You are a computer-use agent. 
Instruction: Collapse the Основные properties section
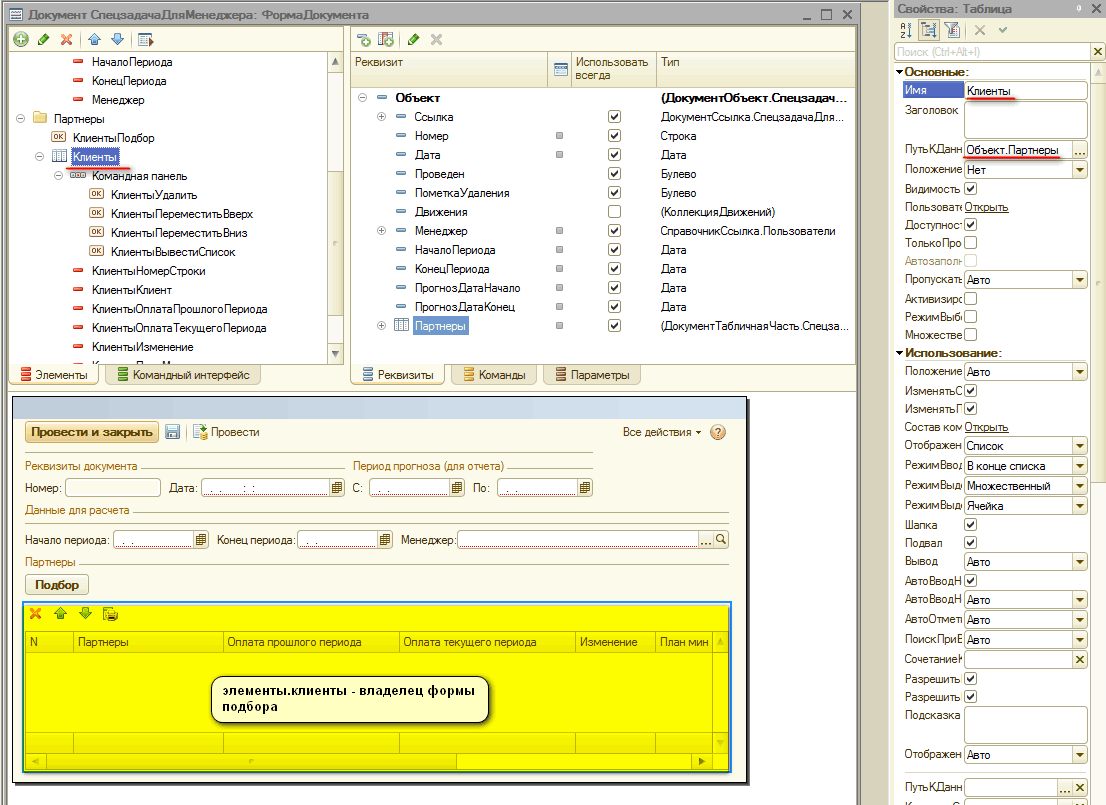click(899, 72)
